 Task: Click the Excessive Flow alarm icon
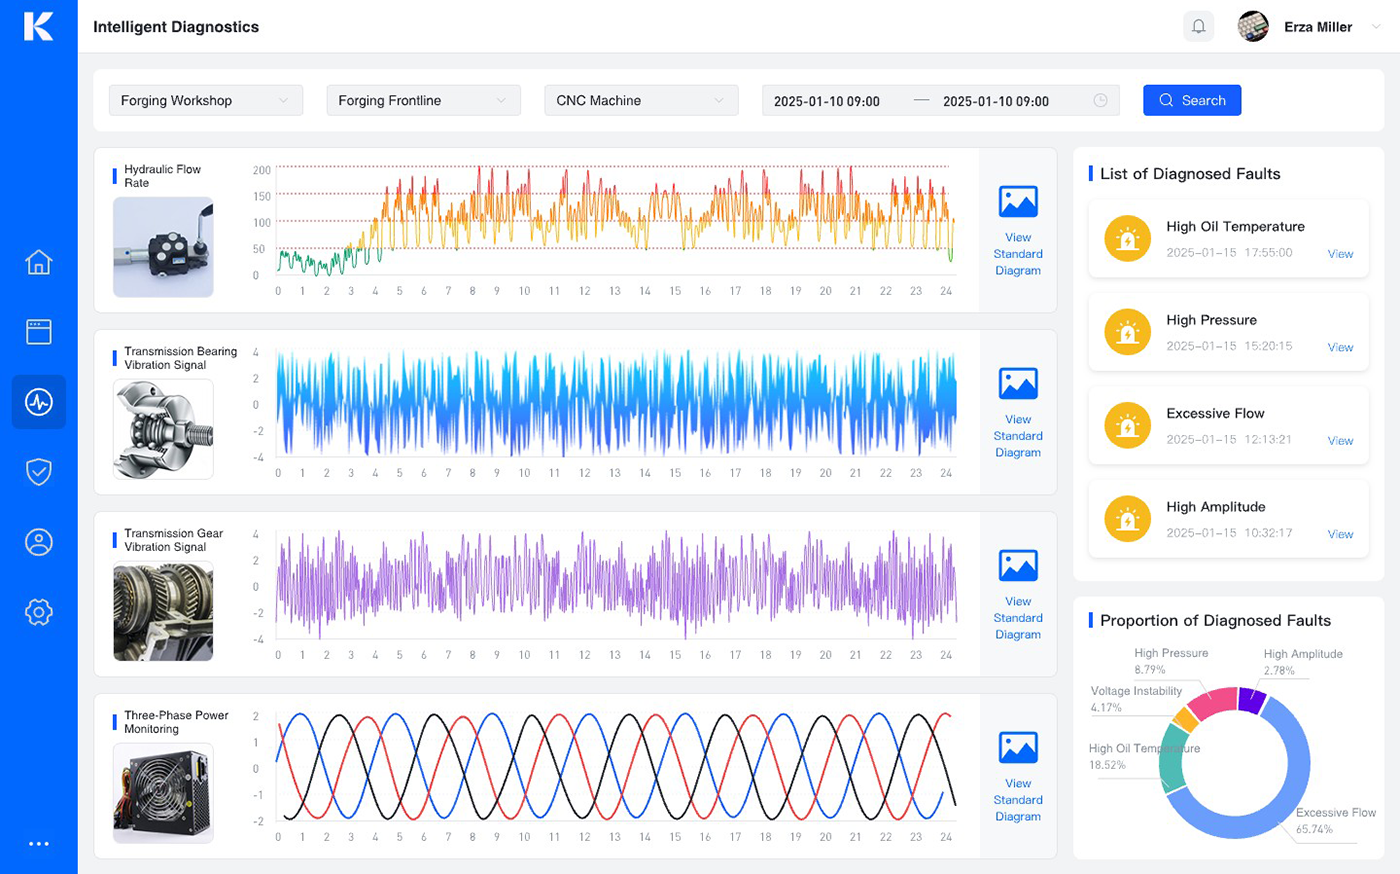[x=1127, y=426]
